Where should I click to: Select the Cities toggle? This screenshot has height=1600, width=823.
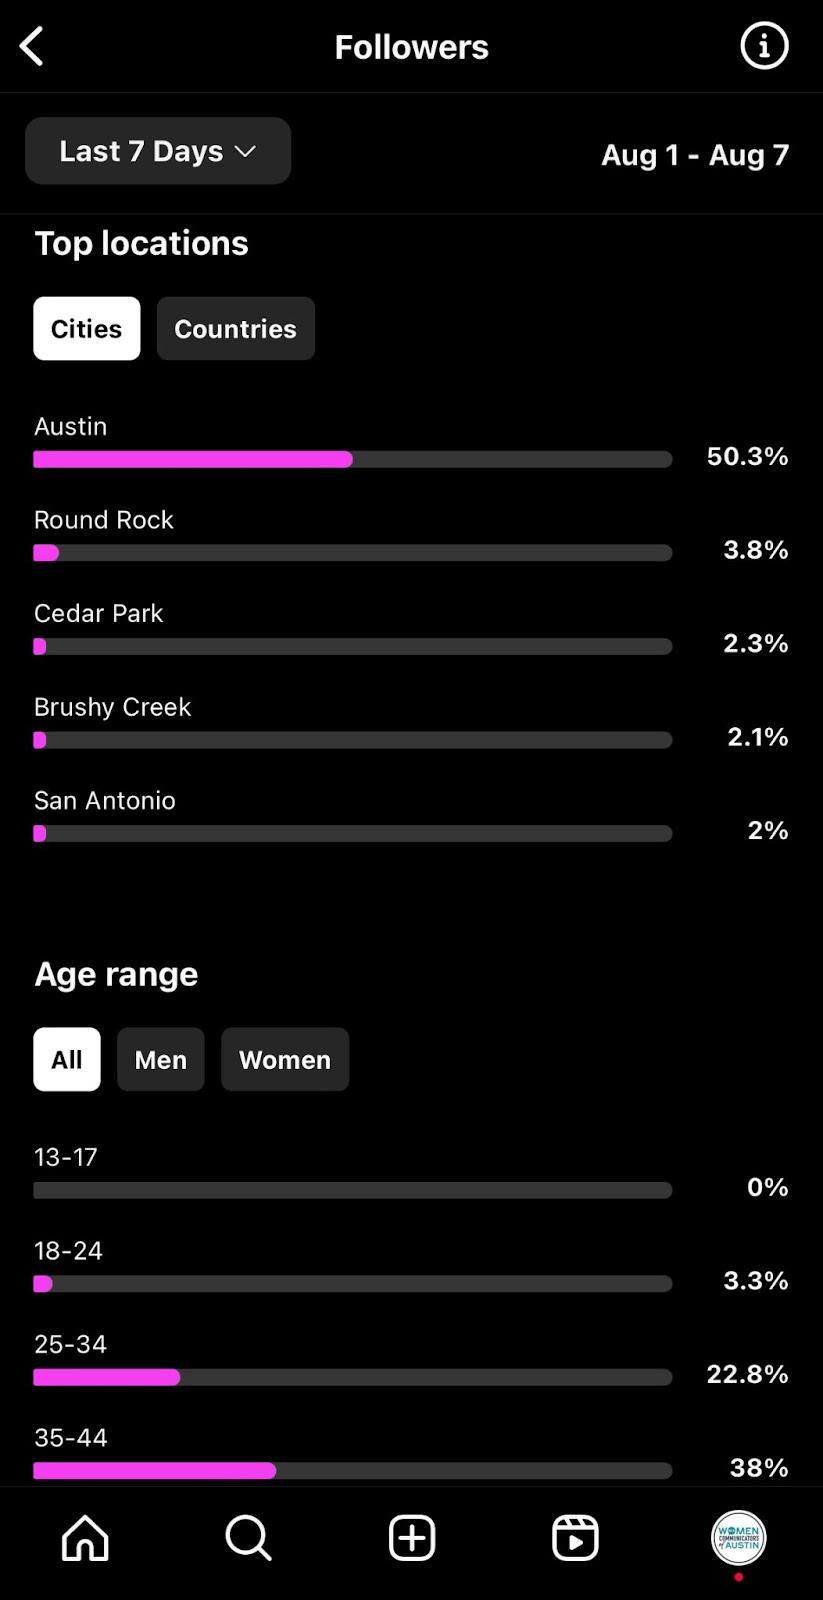[x=87, y=329]
